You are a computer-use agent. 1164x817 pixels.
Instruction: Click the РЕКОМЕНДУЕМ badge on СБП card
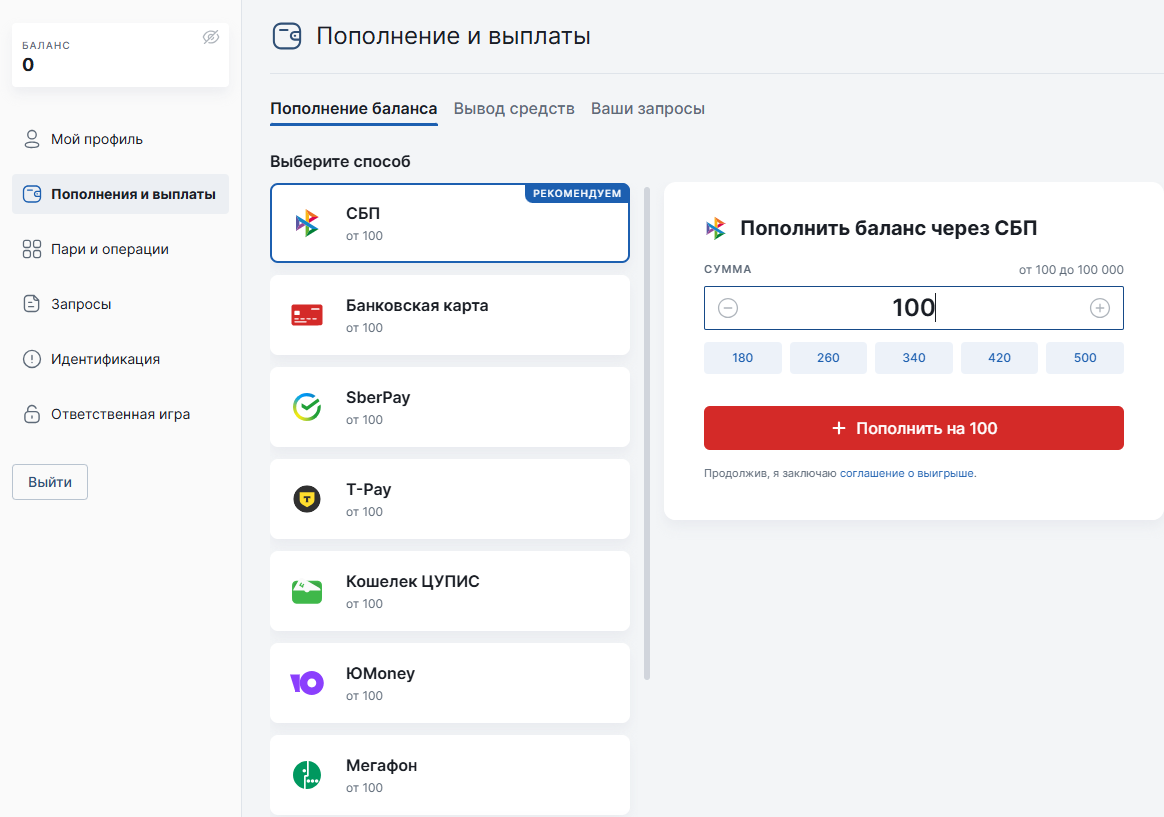[577, 193]
